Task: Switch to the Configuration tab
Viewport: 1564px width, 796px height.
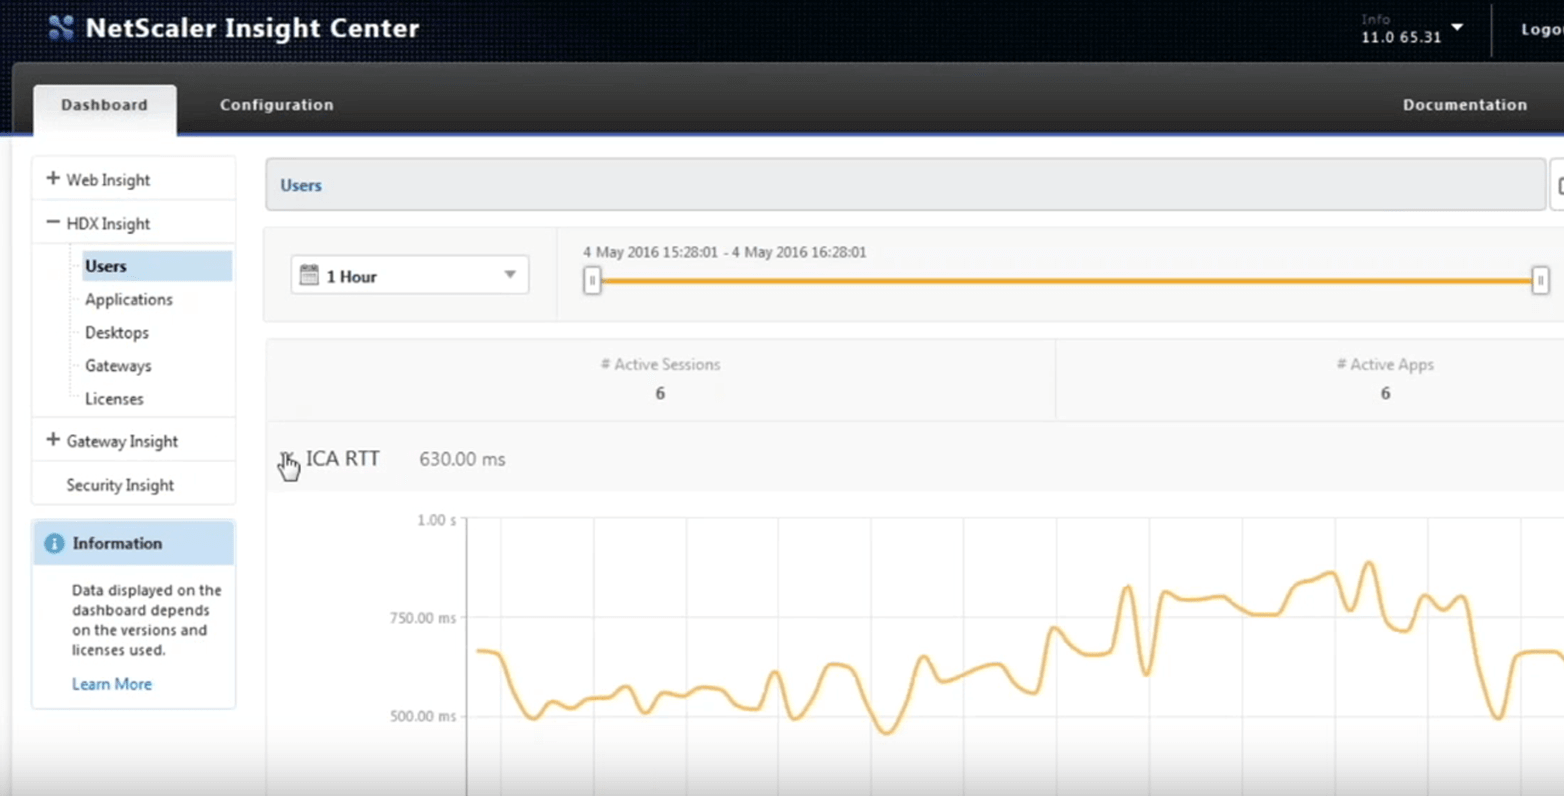Action: coord(277,105)
